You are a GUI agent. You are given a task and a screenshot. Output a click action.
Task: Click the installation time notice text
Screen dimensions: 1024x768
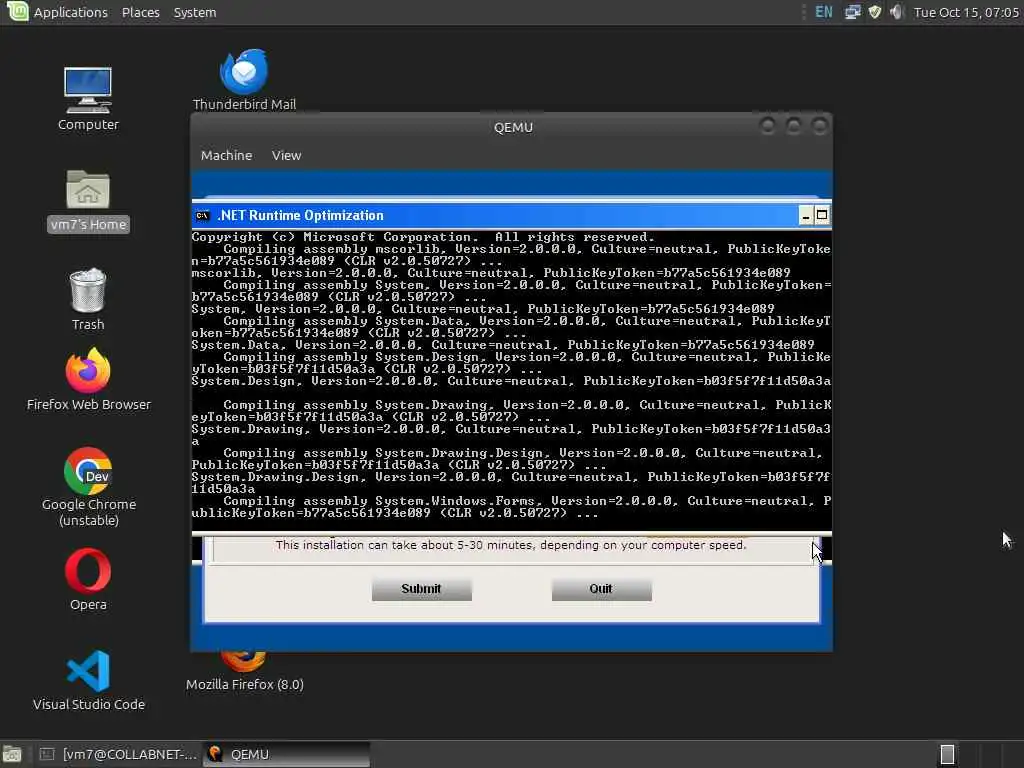point(511,545)
